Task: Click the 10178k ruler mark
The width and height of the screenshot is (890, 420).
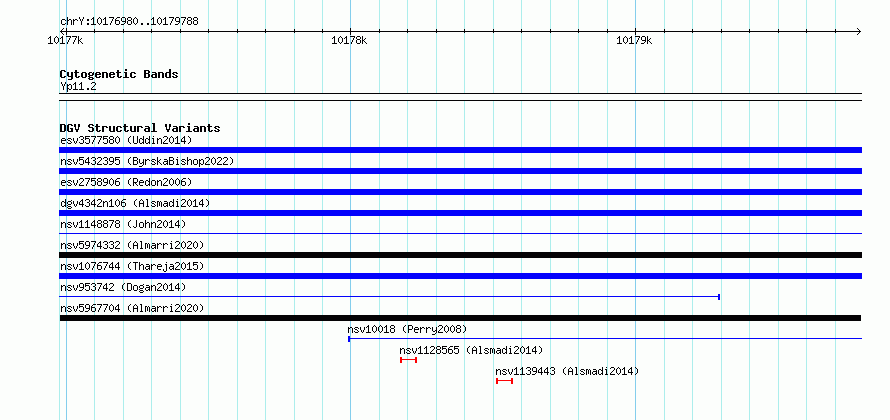Action: [x=350, y=40]
